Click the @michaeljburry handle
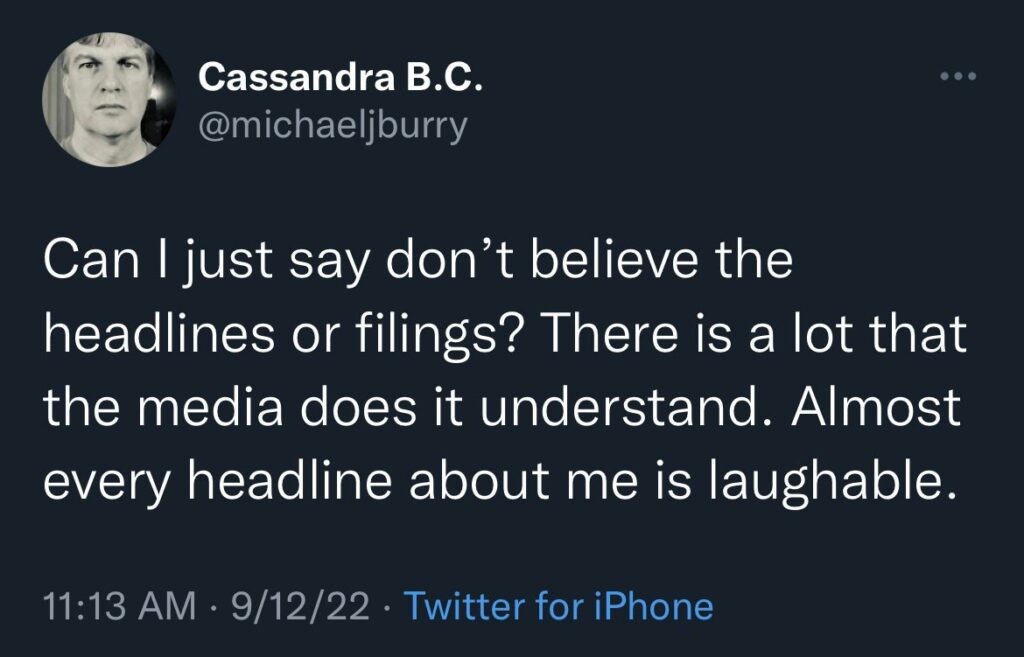Viewport: 1024px width, 657px height. pos(333,127)
